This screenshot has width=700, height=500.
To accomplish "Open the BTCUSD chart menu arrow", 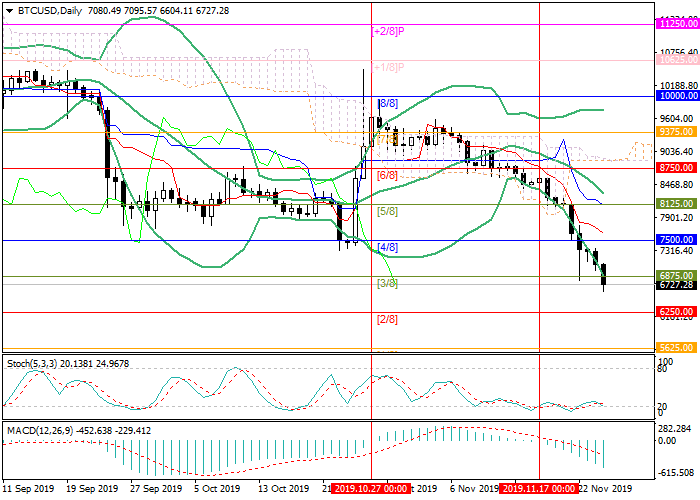I will coord(9,11).
